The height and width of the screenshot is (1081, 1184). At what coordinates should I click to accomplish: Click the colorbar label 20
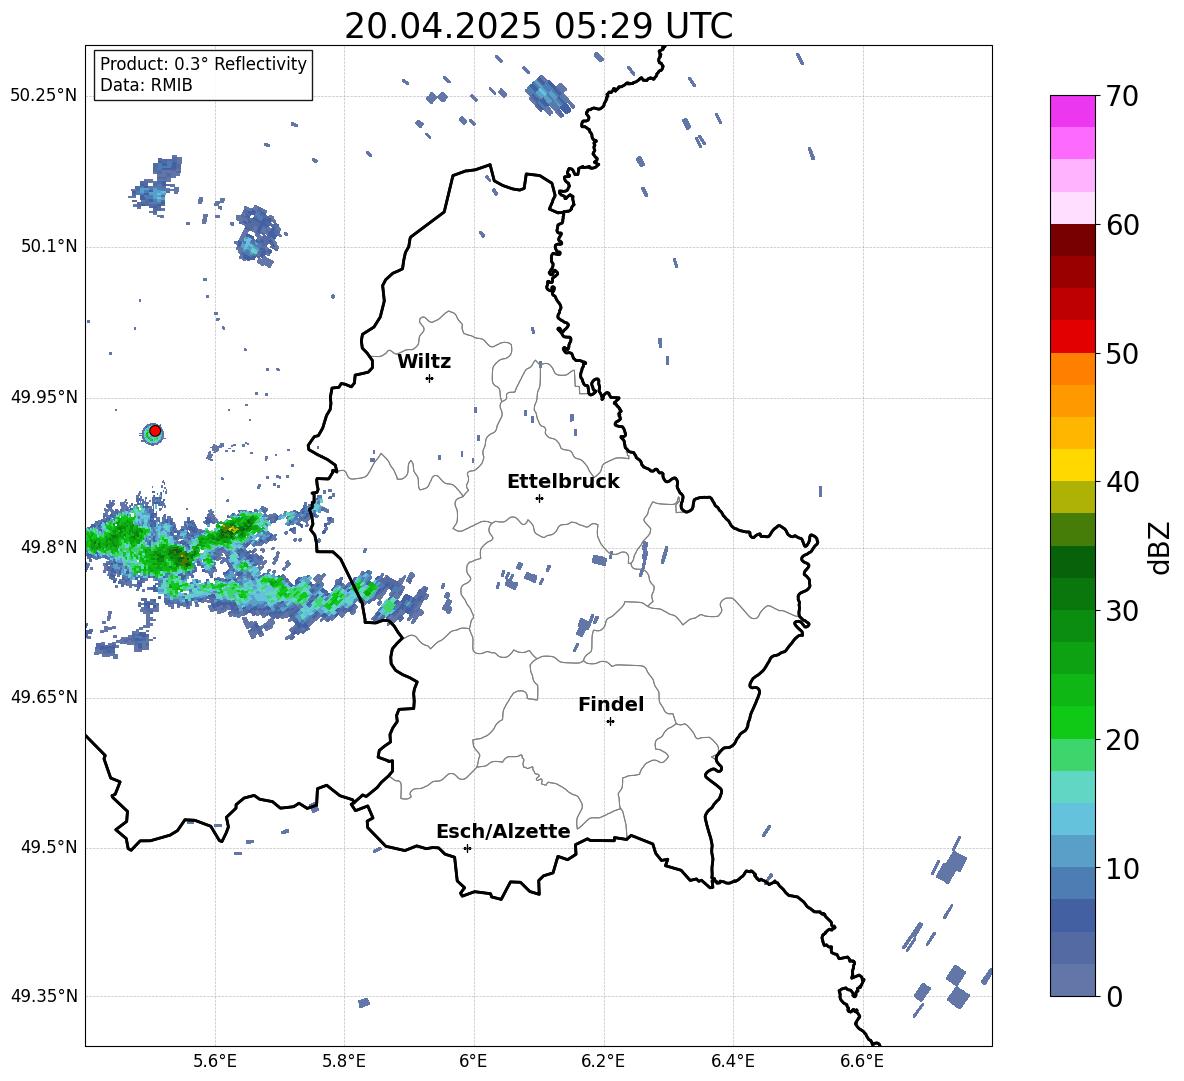click(1122, 740)
